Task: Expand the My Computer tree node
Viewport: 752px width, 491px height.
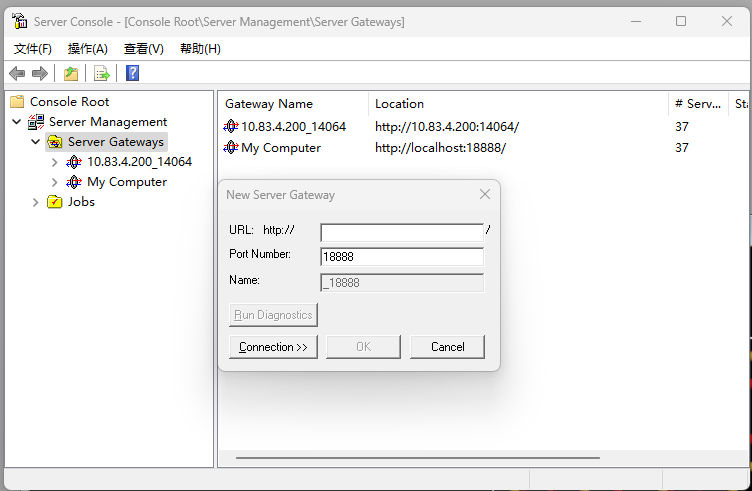Action: (55, 182)
